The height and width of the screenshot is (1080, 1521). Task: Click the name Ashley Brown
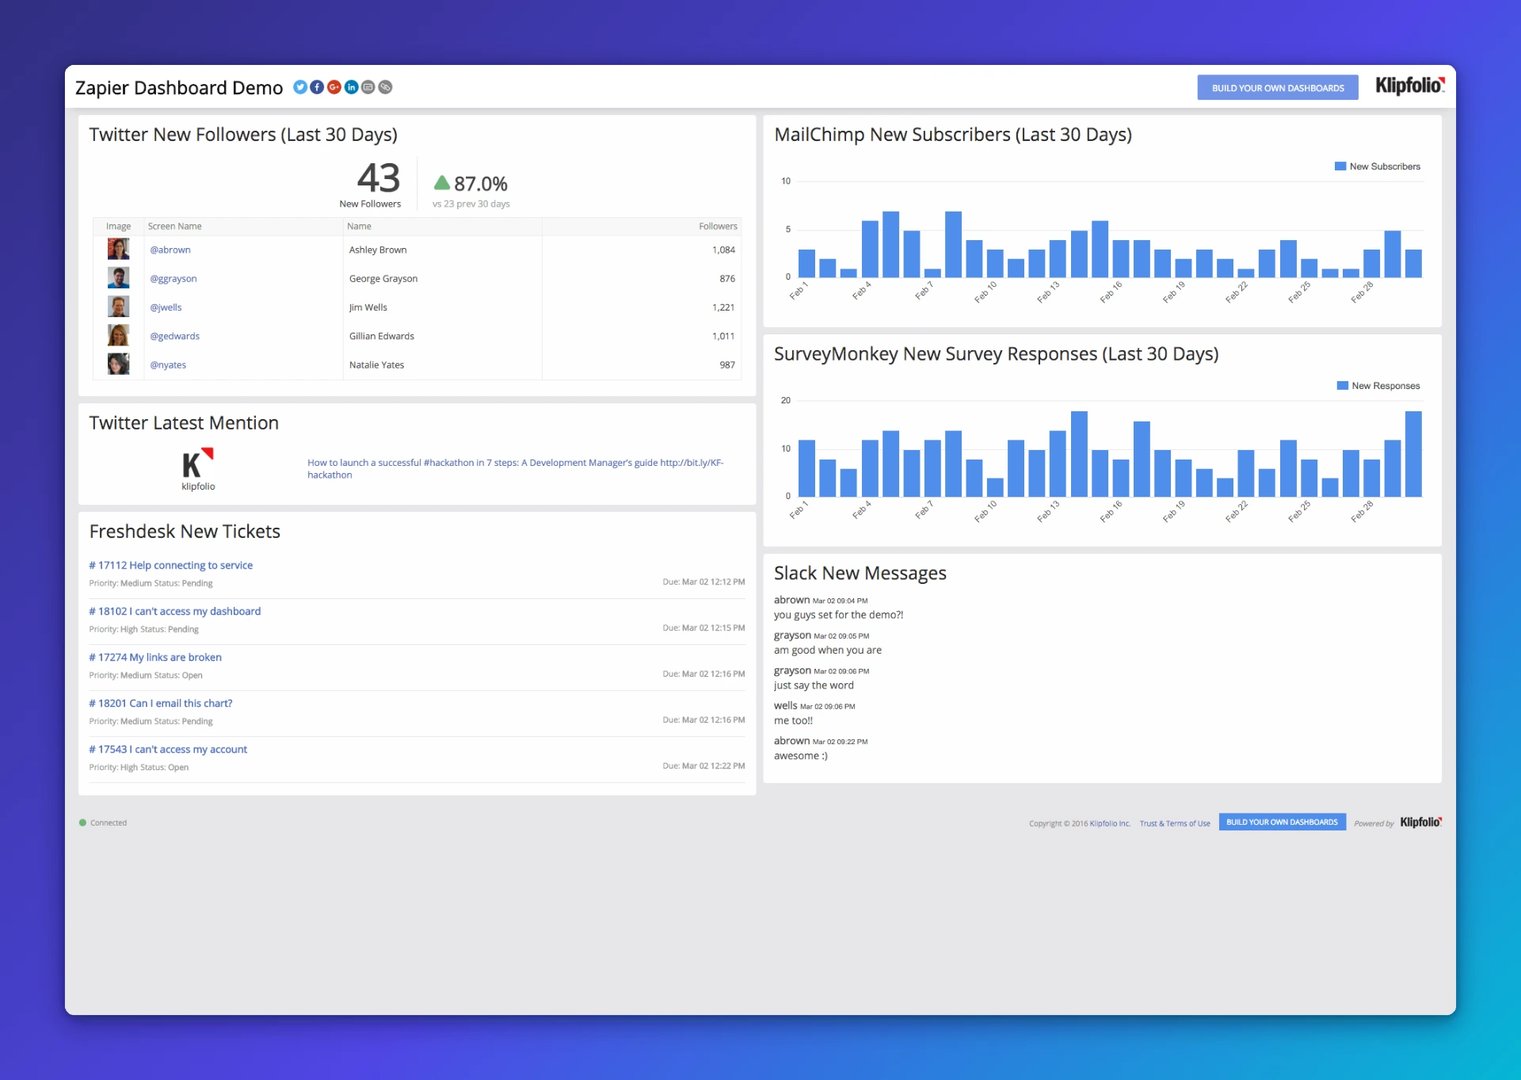point(378,250)
